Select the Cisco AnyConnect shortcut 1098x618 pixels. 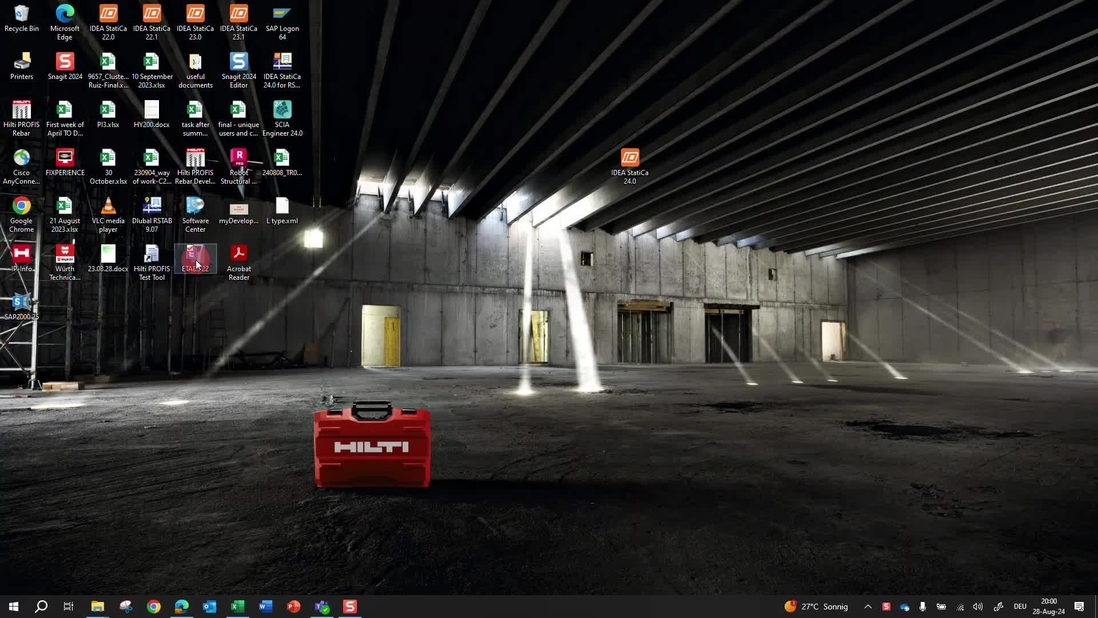coord(21,167)
